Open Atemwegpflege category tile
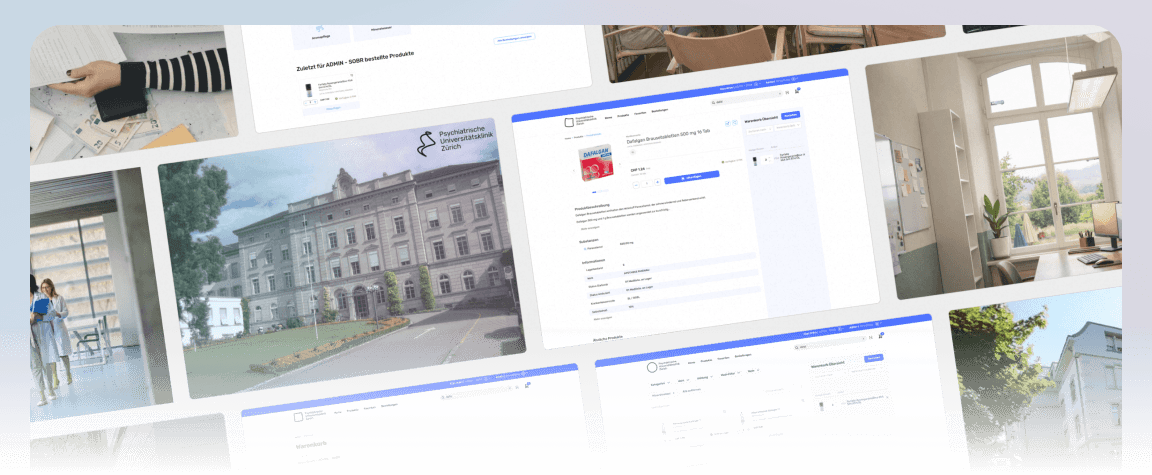This screenshot has width=1152, height=475. pos(321,35)
